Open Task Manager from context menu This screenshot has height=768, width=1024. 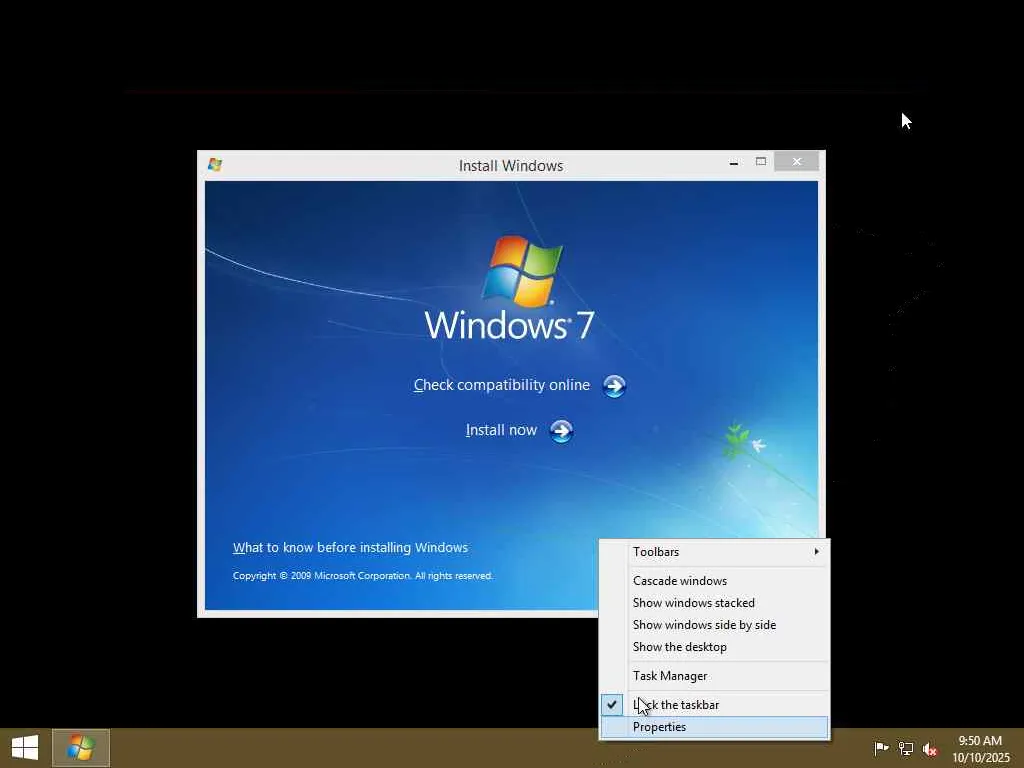coord(714,676)
